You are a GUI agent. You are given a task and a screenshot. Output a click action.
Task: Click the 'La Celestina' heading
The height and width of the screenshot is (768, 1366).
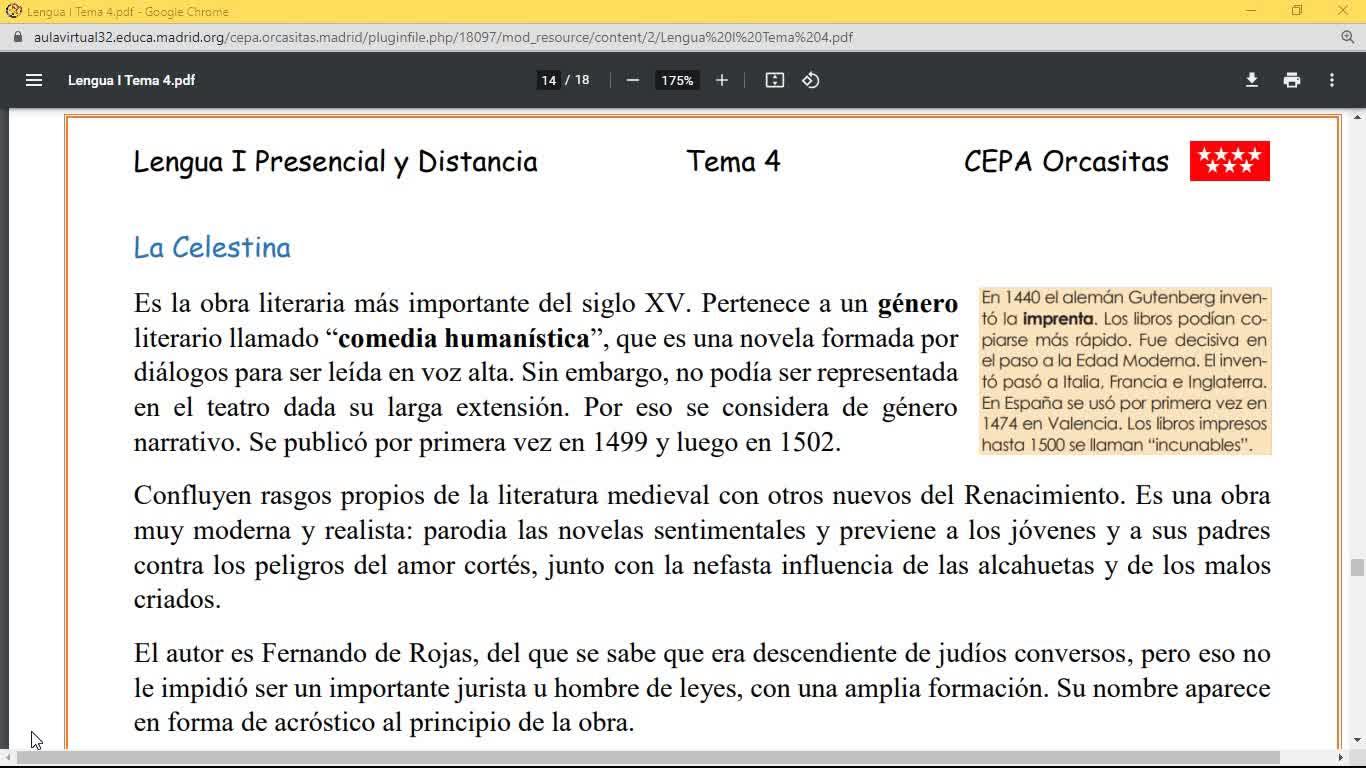coord(212,248)
